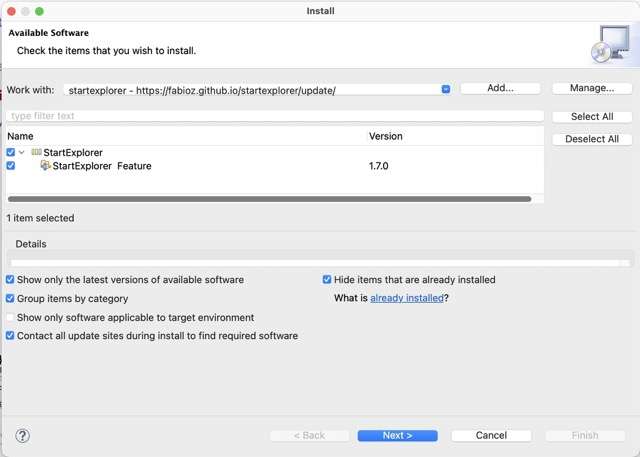Click the horizontal scrollbar under software list
Image resolution: width=640 pixels, height=457 pixels.
[269, 199]
